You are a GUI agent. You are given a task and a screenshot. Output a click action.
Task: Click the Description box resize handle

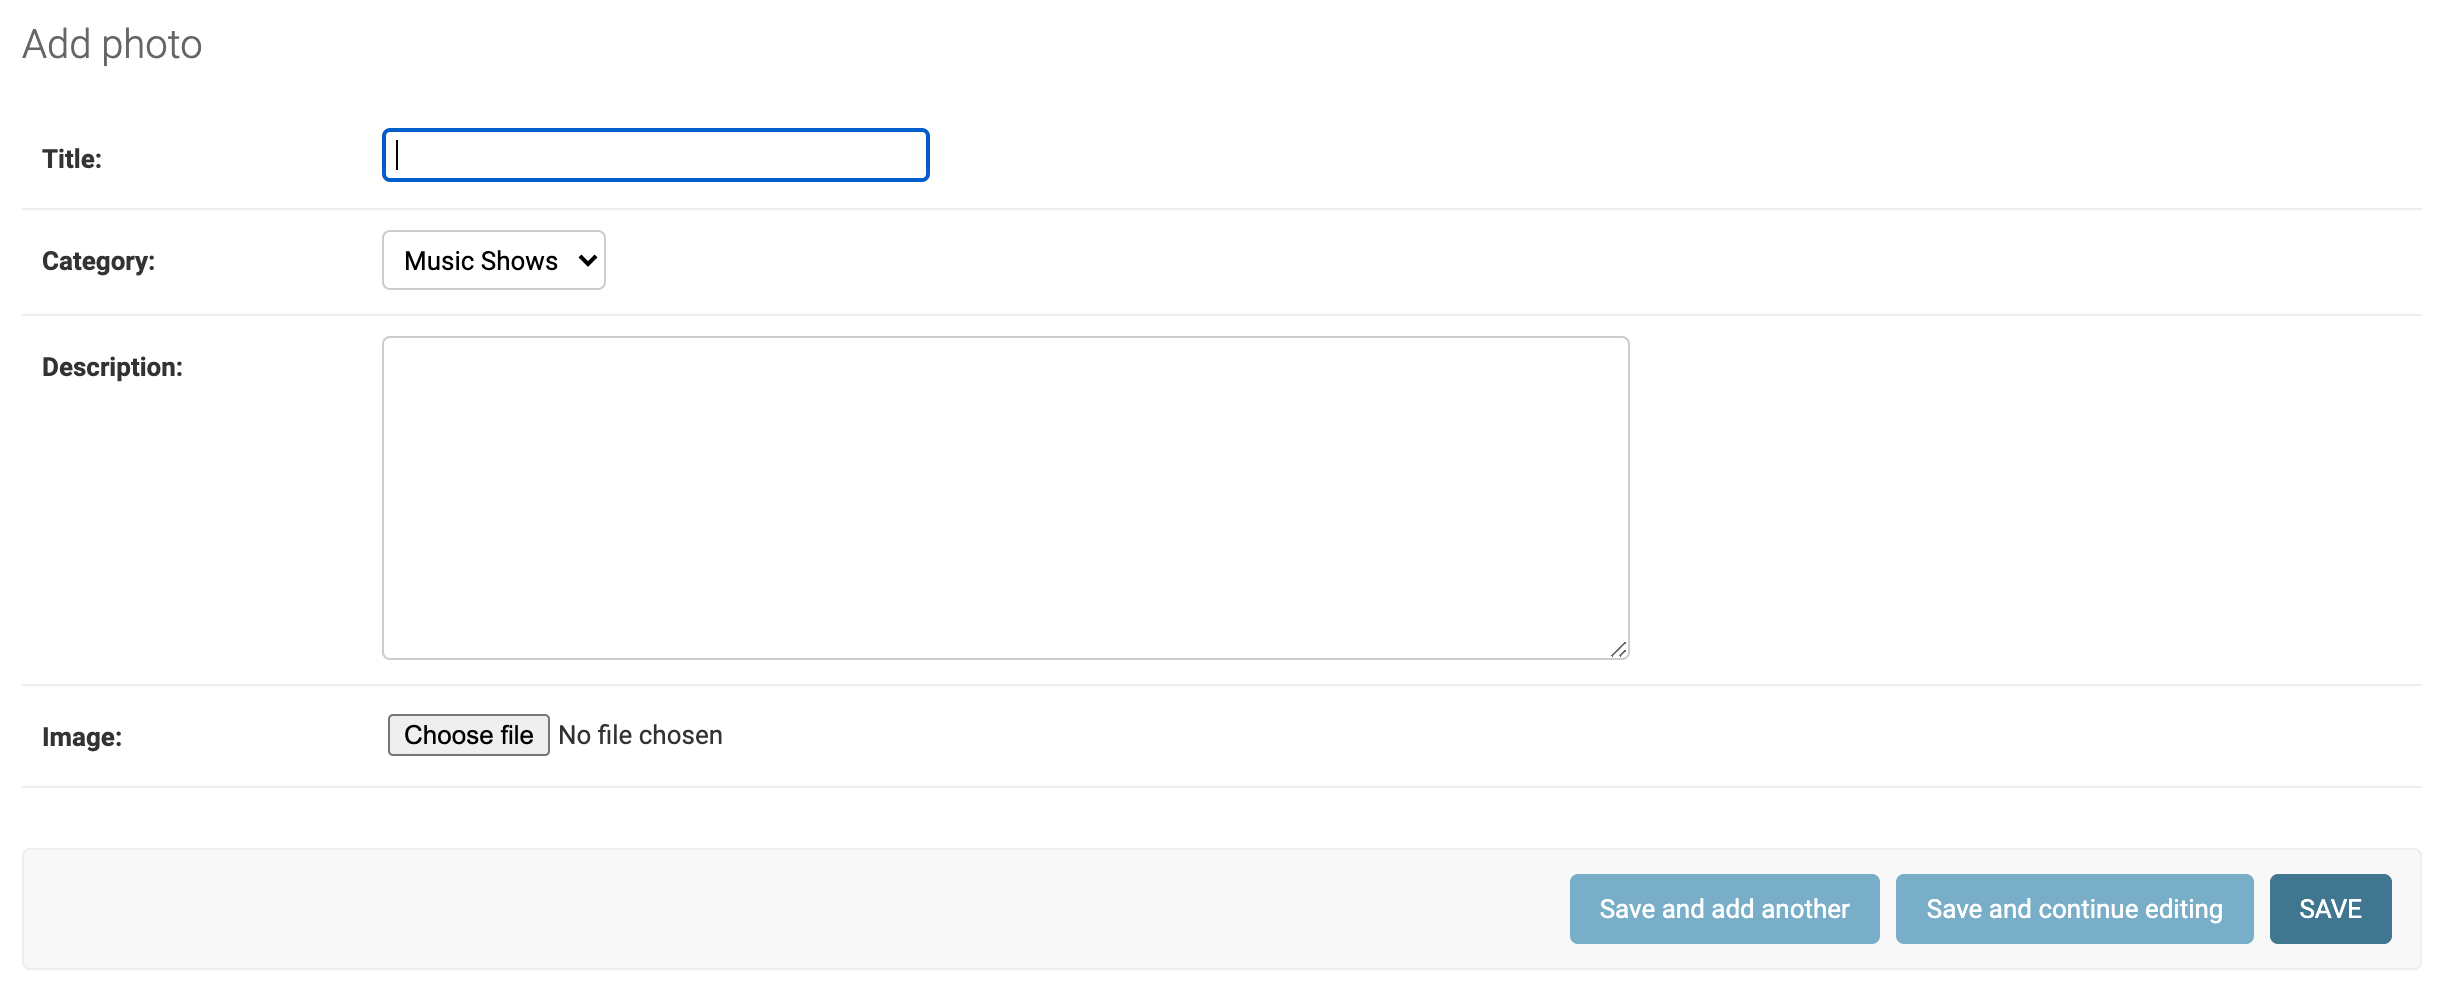point(1618,649)
